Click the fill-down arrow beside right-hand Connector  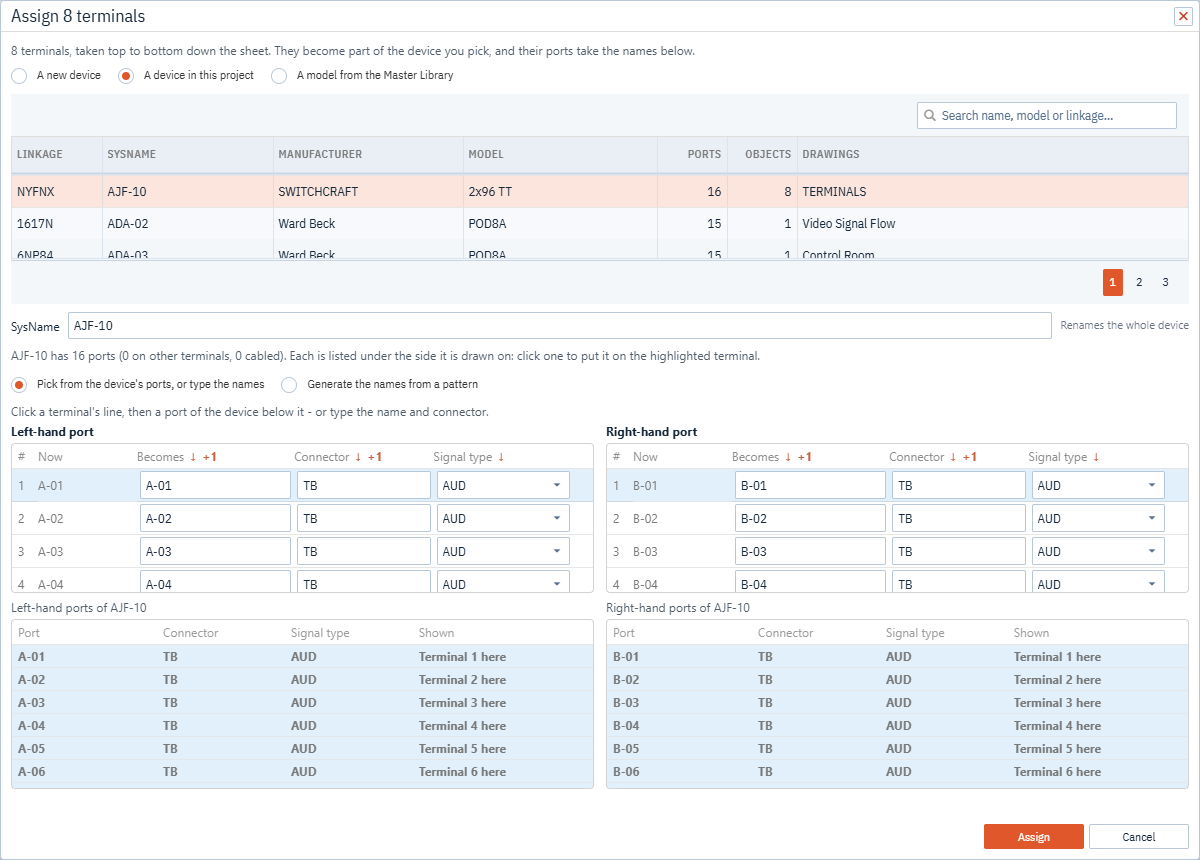coord(953,457)
